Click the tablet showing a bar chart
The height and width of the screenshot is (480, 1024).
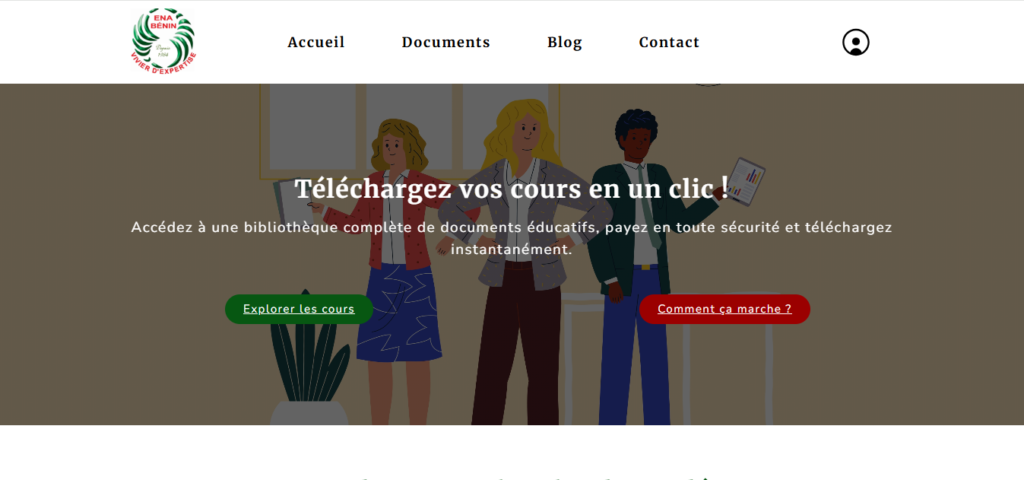(744, 179)
